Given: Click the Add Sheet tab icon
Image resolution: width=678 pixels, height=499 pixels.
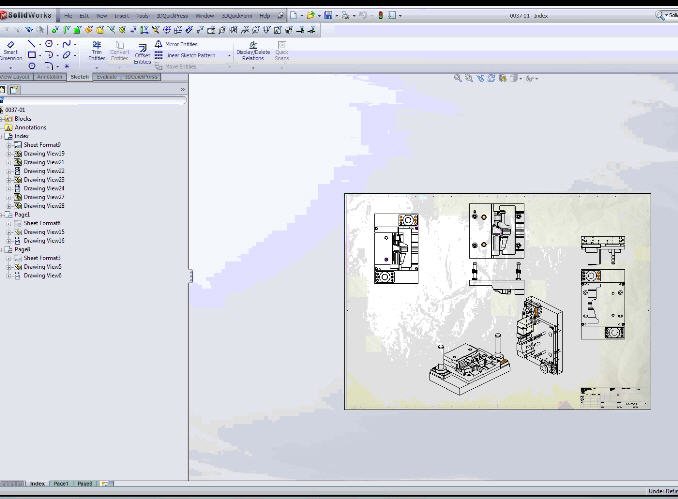Looking at the screenshot, I should tap(105, 484).
